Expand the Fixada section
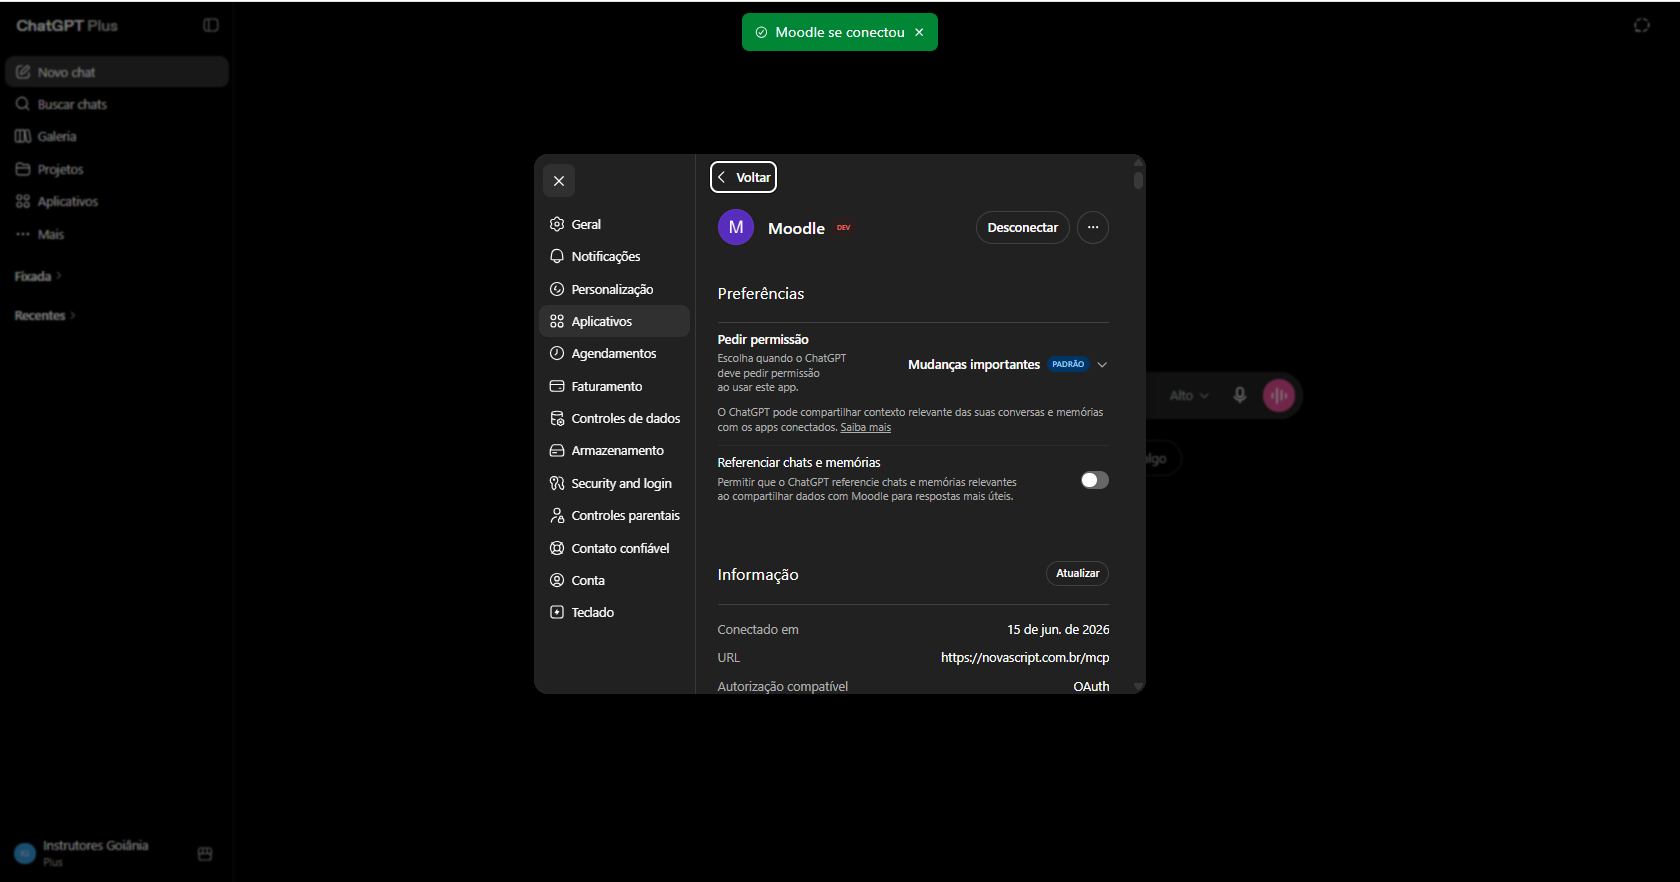Image resolution: width=1680 pixels, height=882 pixels. 38,276
